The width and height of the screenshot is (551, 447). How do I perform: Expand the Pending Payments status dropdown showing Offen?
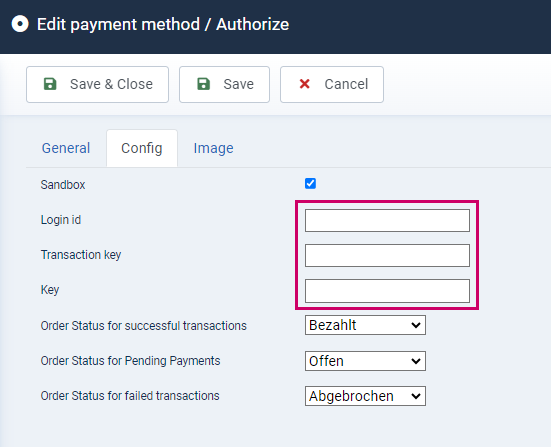tap(365, 361)
